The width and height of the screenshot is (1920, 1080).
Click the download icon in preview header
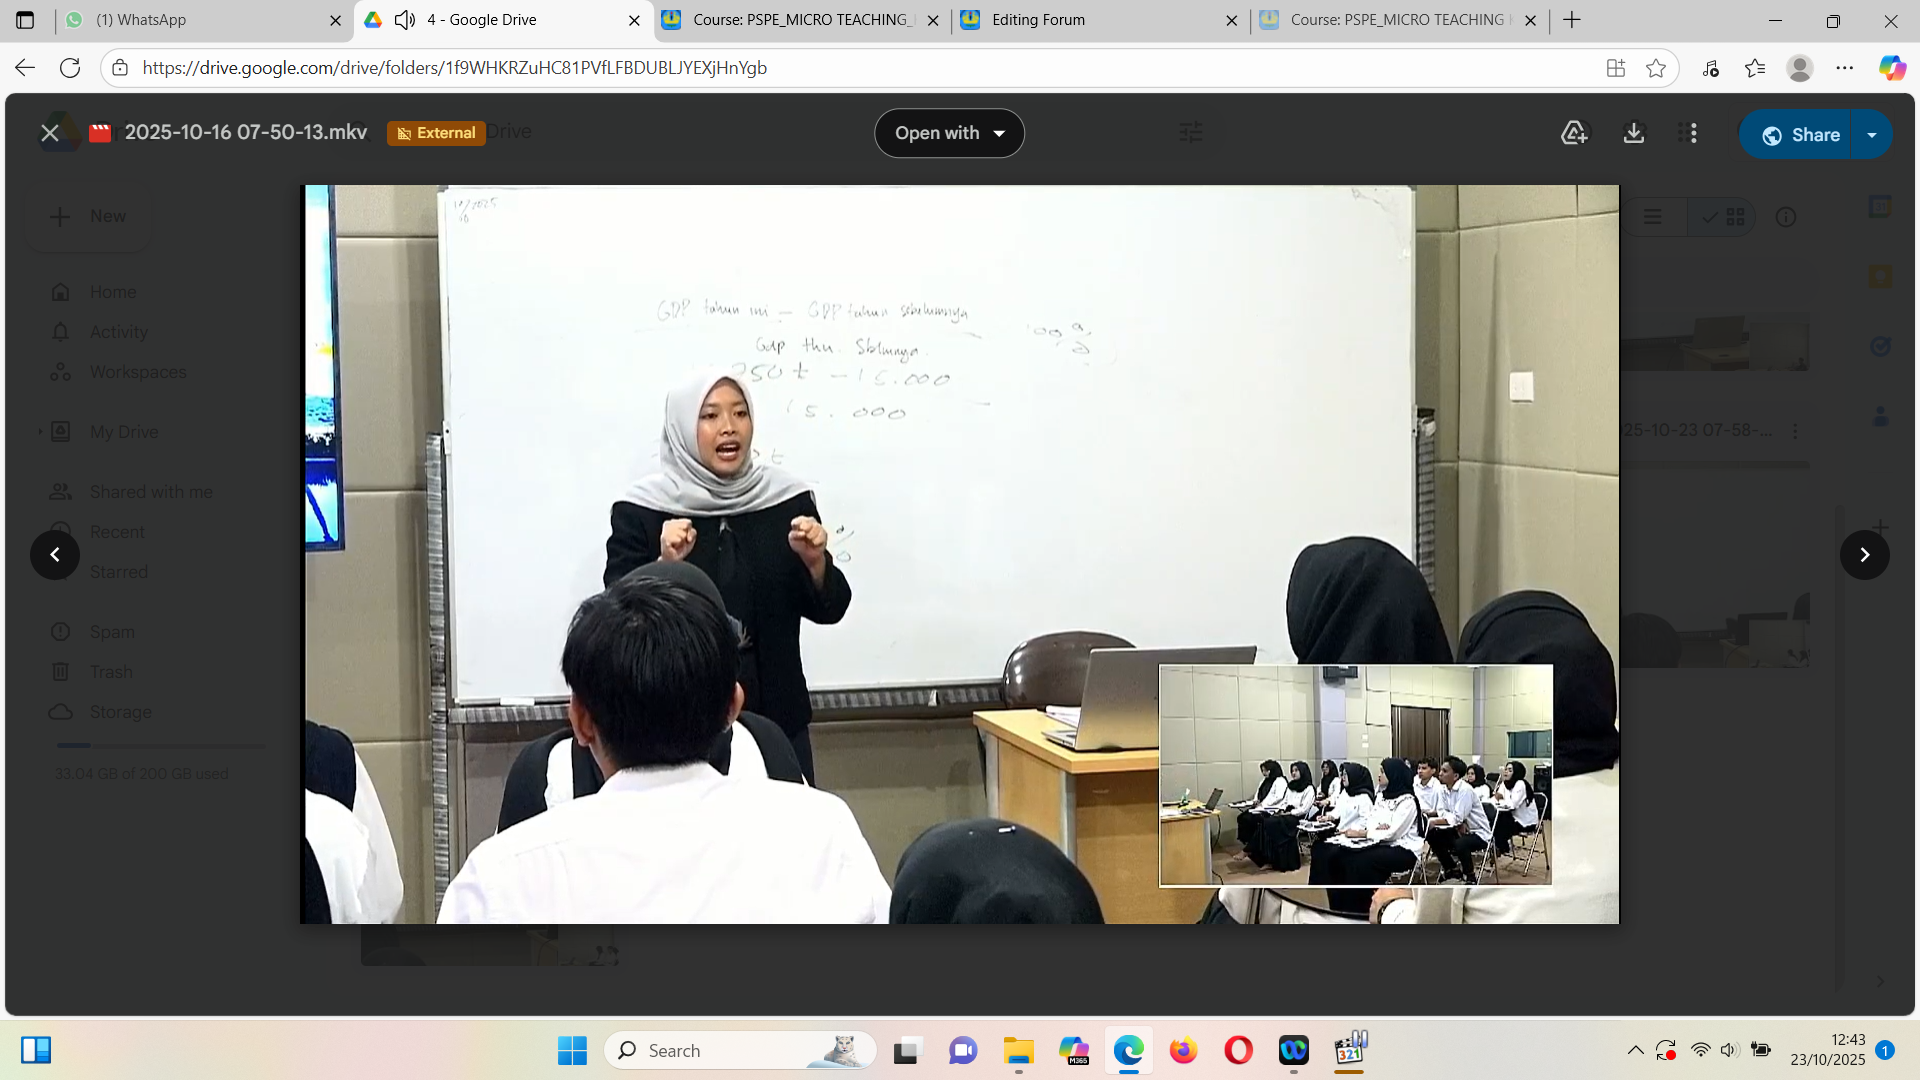coord(1633,133)
